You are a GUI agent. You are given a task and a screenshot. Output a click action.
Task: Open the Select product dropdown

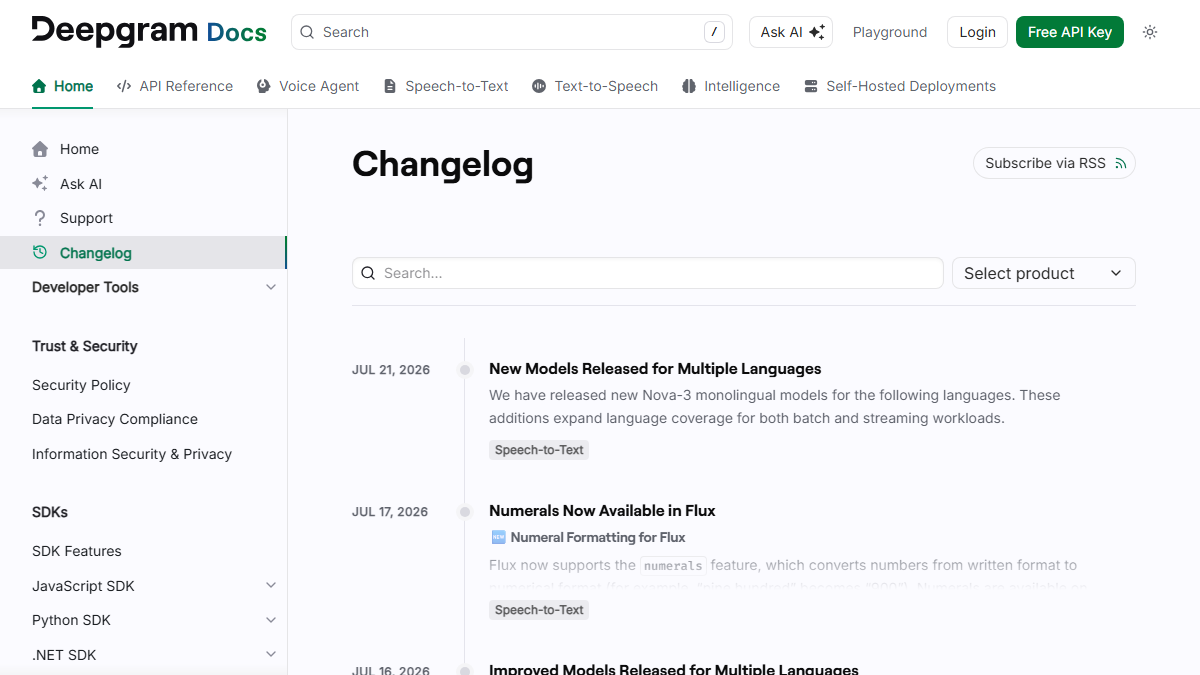coord(1044,273)
